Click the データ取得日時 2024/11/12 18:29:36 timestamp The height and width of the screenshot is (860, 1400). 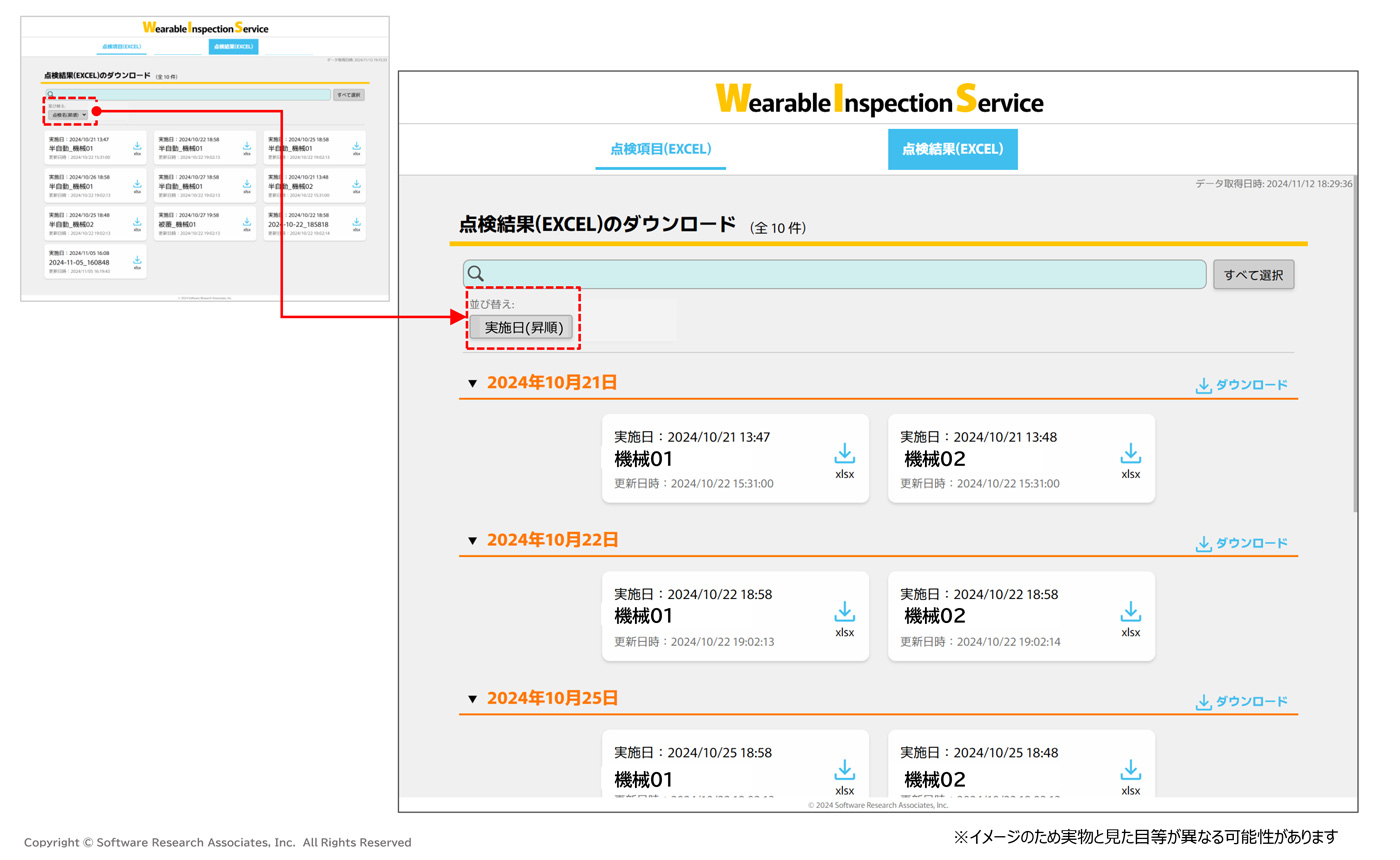(1274, 184)
